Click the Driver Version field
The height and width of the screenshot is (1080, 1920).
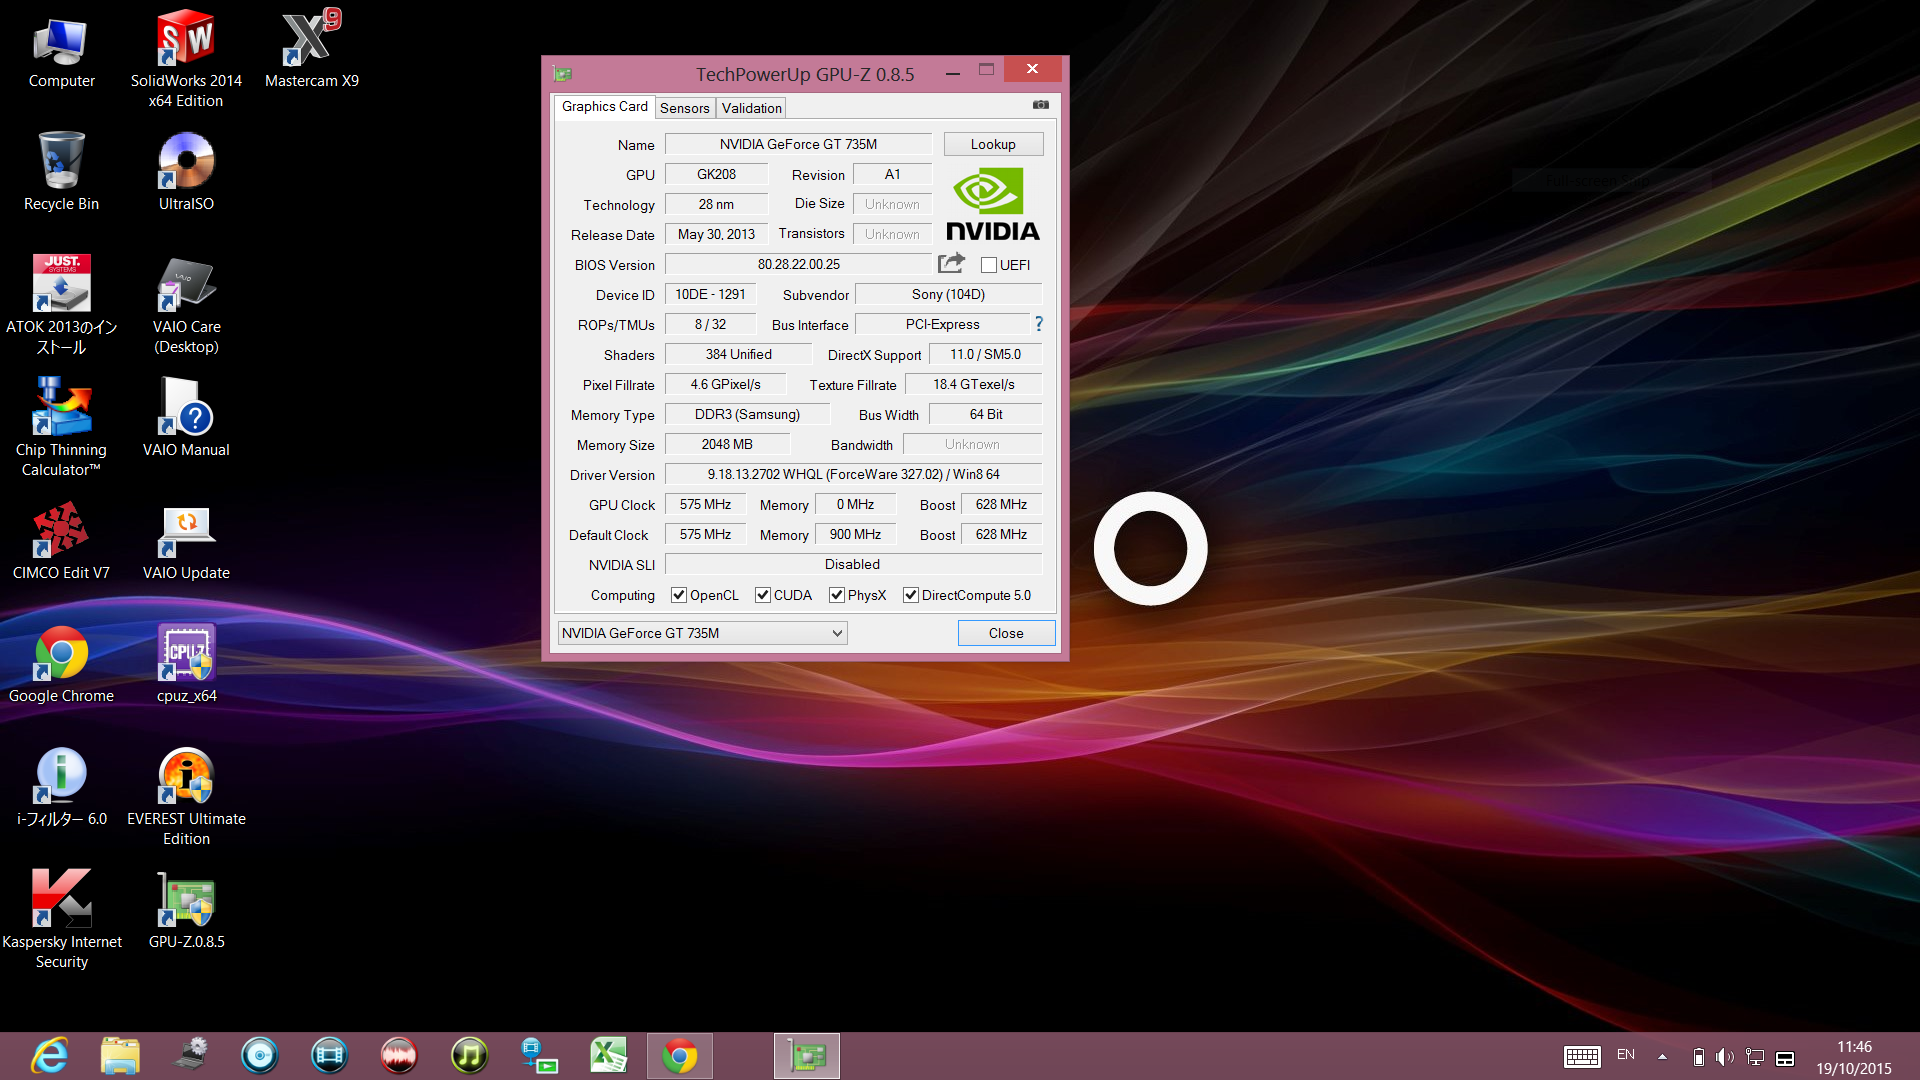(853, 474)
